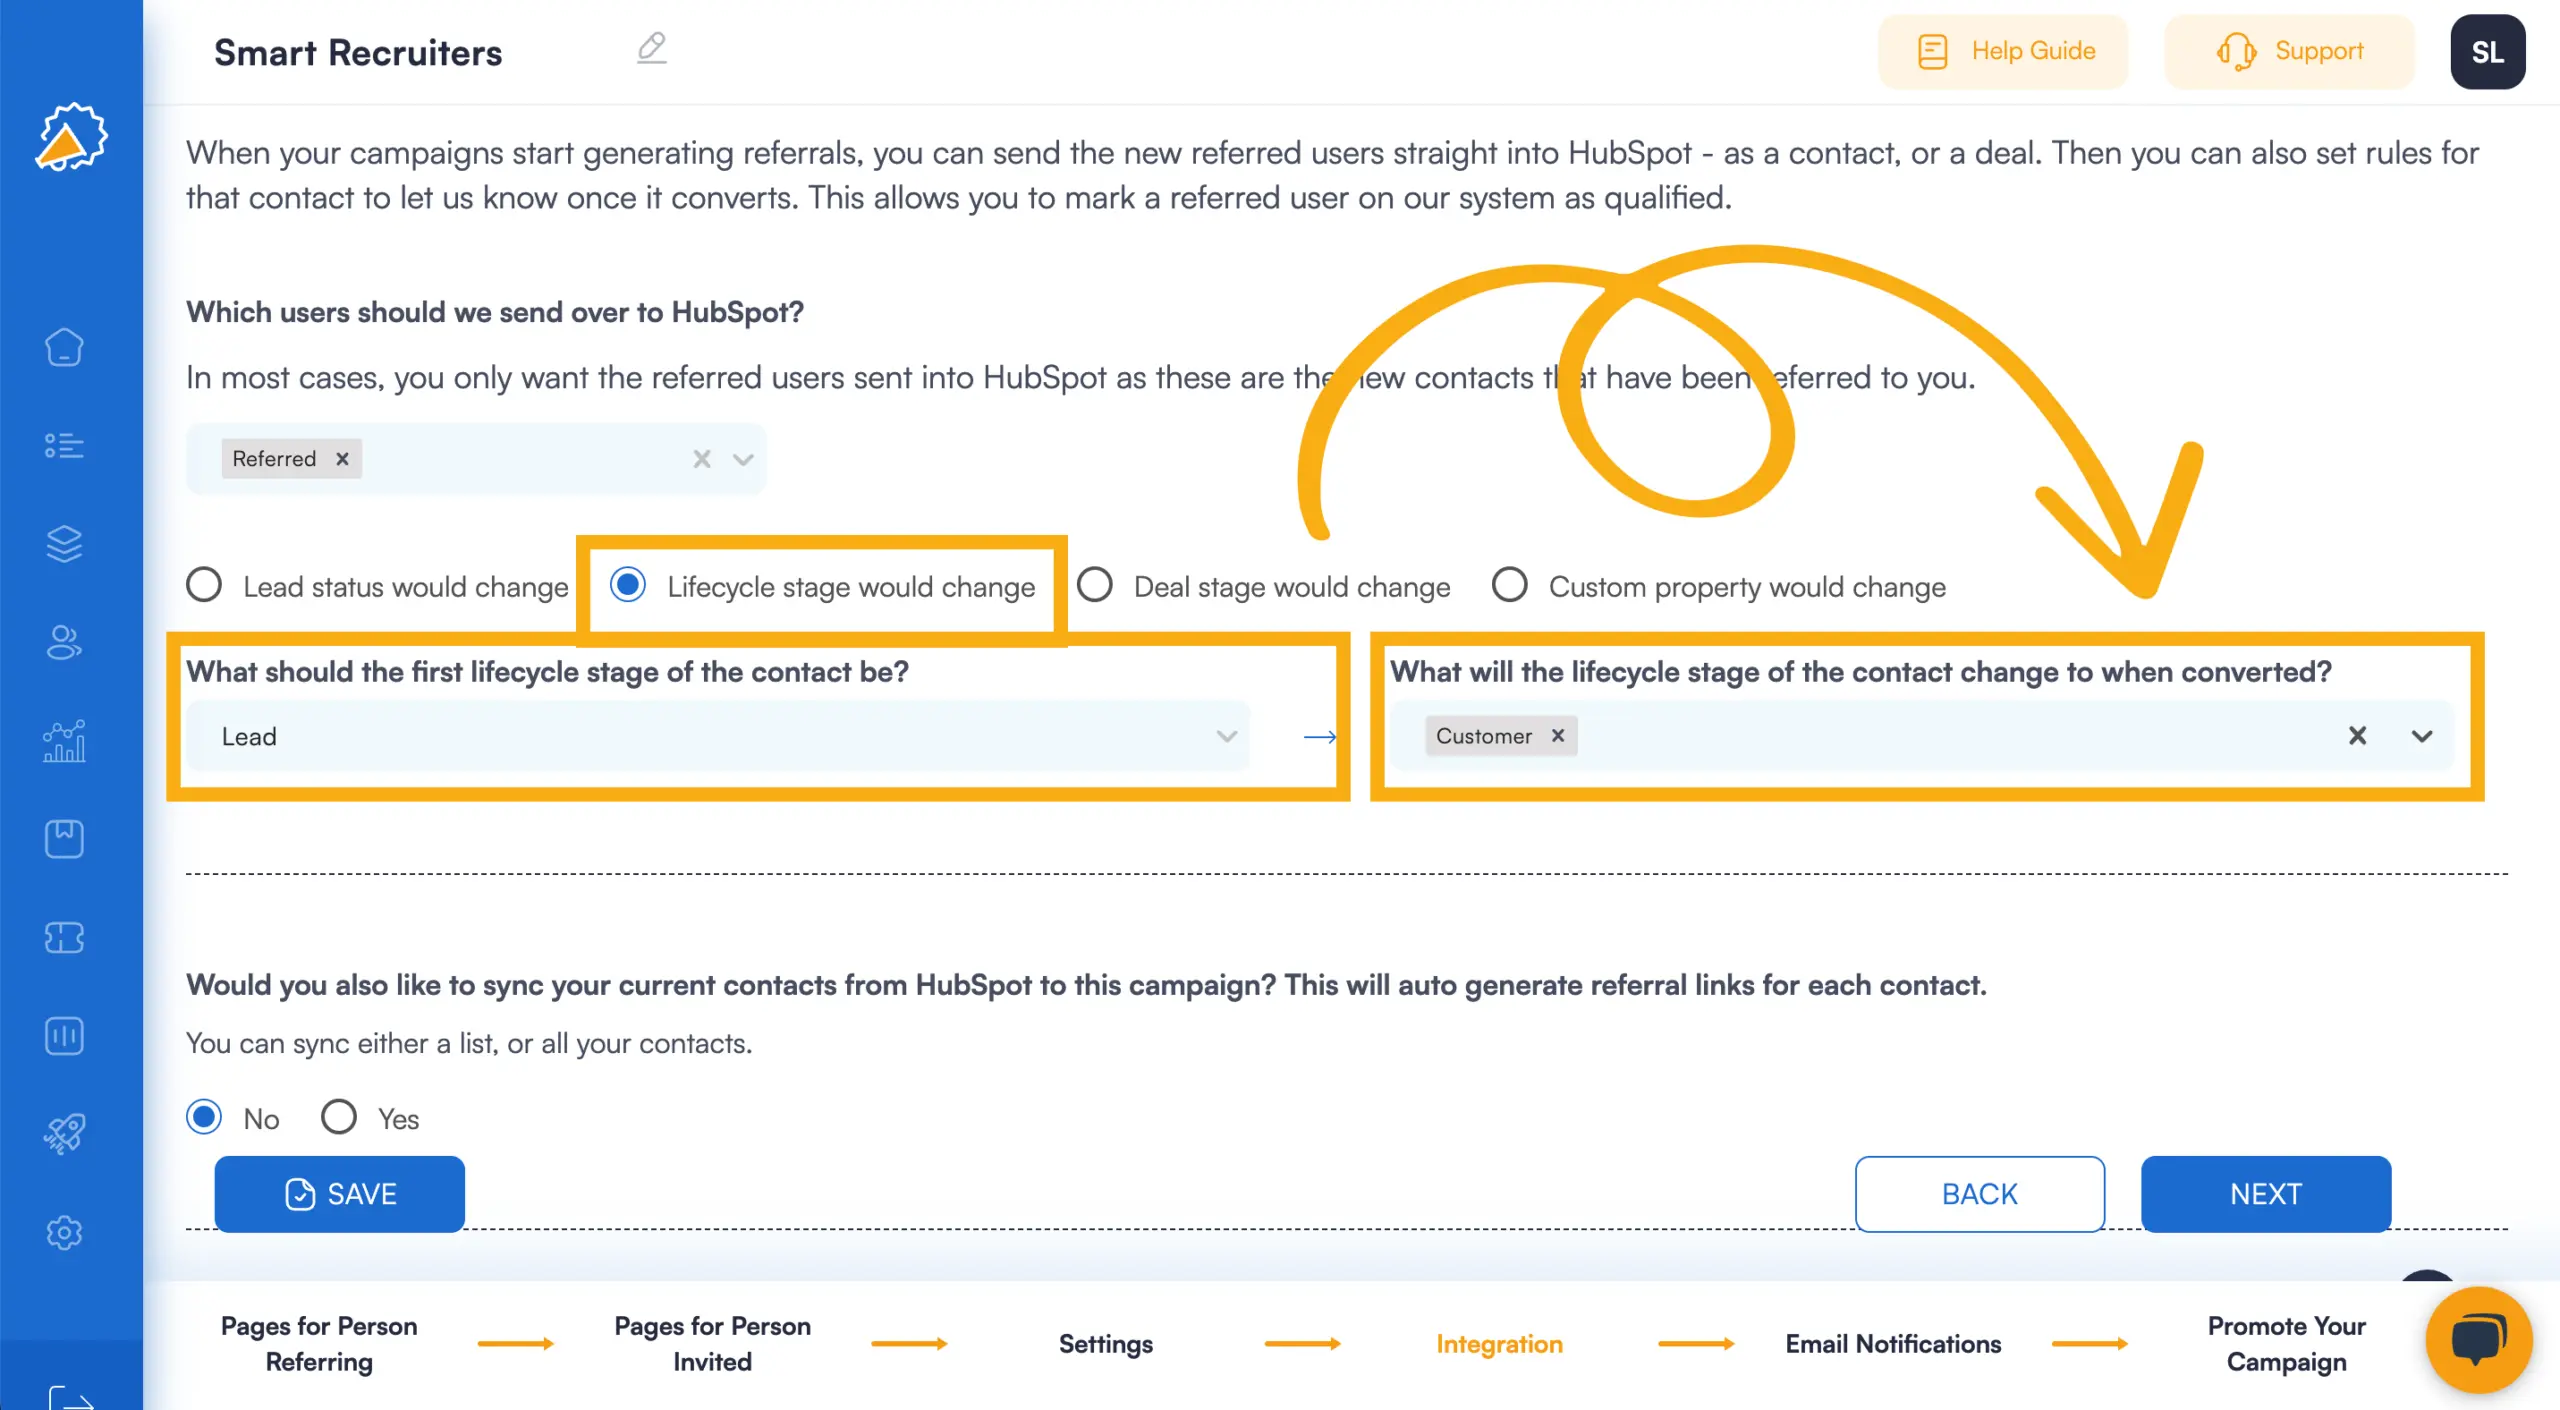Select the Lead status would change option
This screenshot has height=1410, width=2560.
pos(205,587)
